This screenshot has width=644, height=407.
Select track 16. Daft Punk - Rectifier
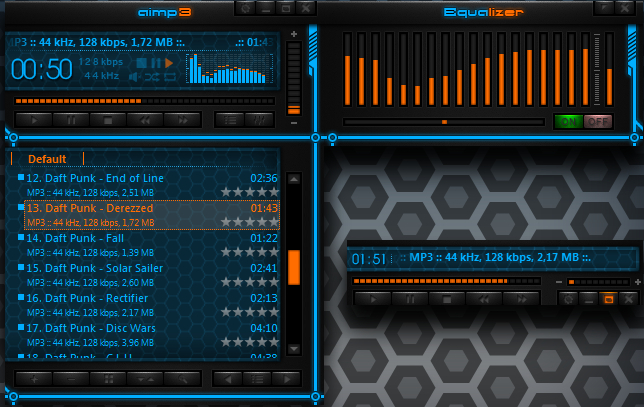click(x=152, y=305)
